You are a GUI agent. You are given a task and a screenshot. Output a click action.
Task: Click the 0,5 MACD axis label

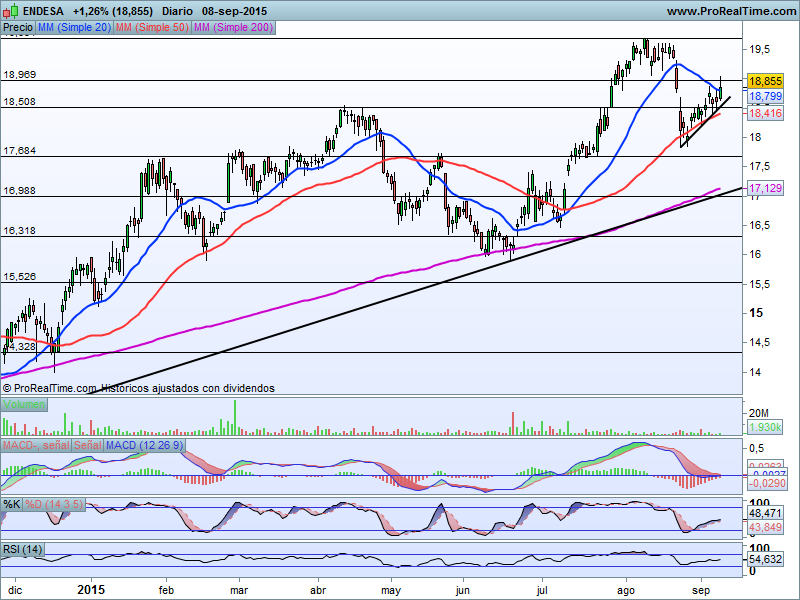coord(757,448)
